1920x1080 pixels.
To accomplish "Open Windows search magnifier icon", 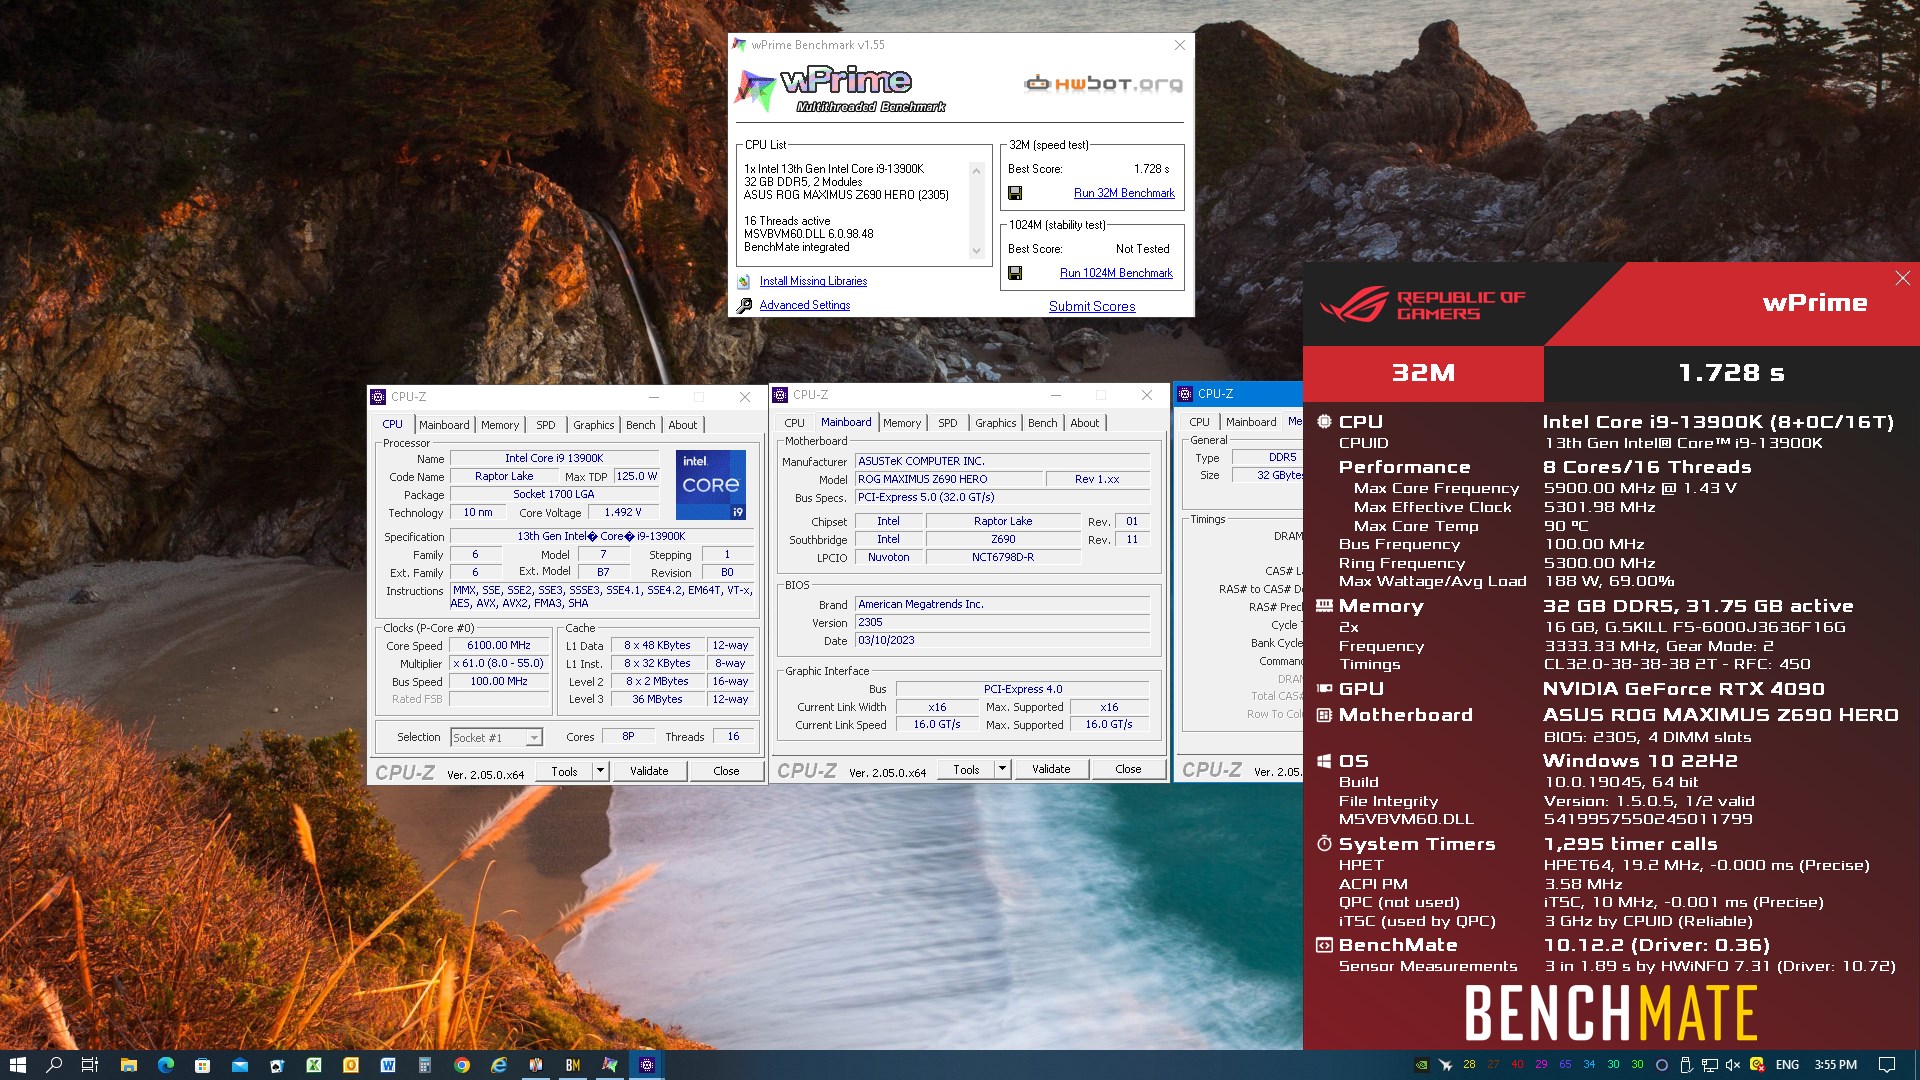I will click(x=54, y=1065).
